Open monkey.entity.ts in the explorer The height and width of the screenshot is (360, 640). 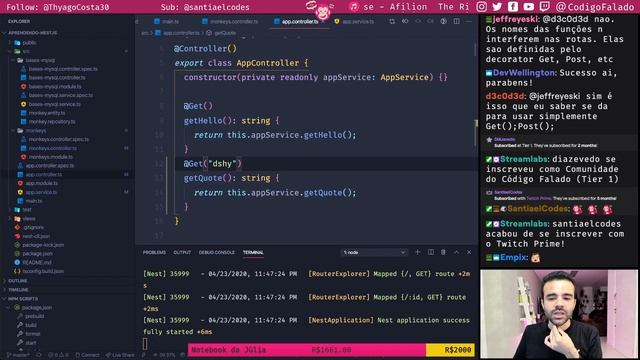click(x=47, y=113)
